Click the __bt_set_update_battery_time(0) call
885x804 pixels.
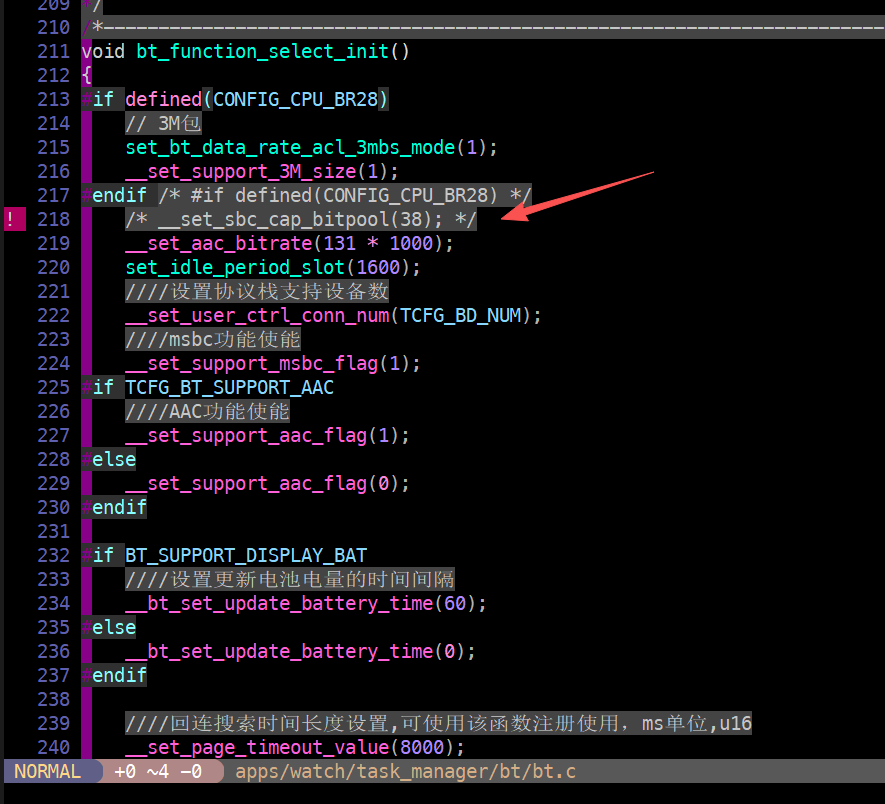[300, 651]
